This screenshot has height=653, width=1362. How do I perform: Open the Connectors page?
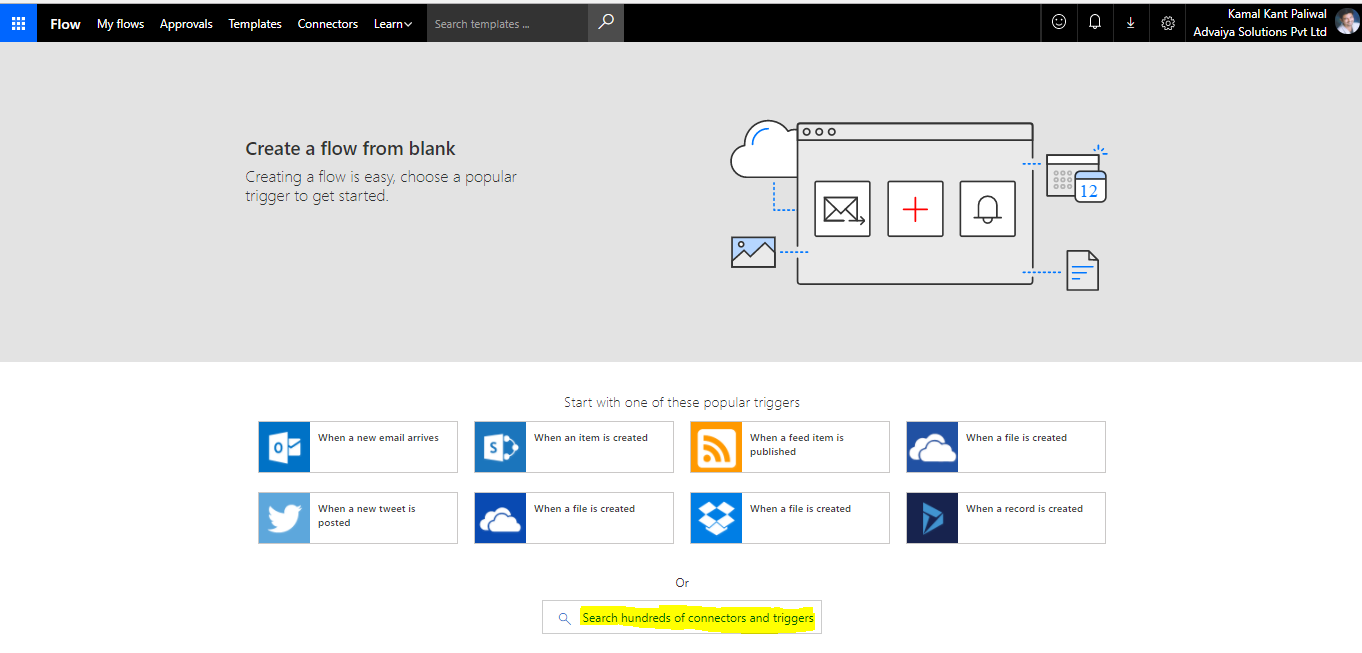327,24
